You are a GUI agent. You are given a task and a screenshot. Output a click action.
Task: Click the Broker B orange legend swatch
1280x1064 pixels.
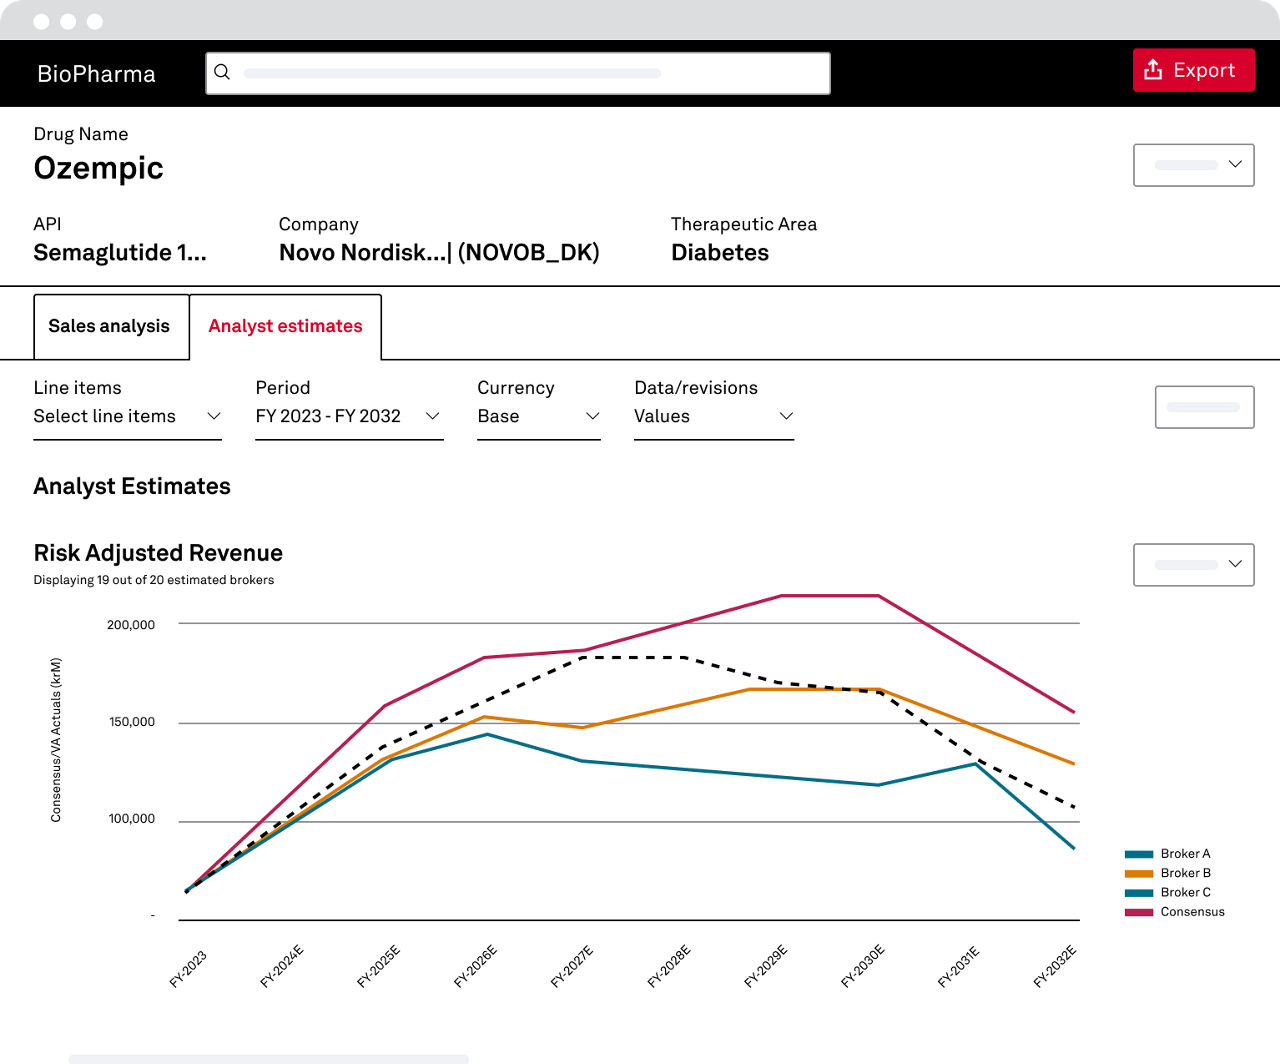[1139, 873]
